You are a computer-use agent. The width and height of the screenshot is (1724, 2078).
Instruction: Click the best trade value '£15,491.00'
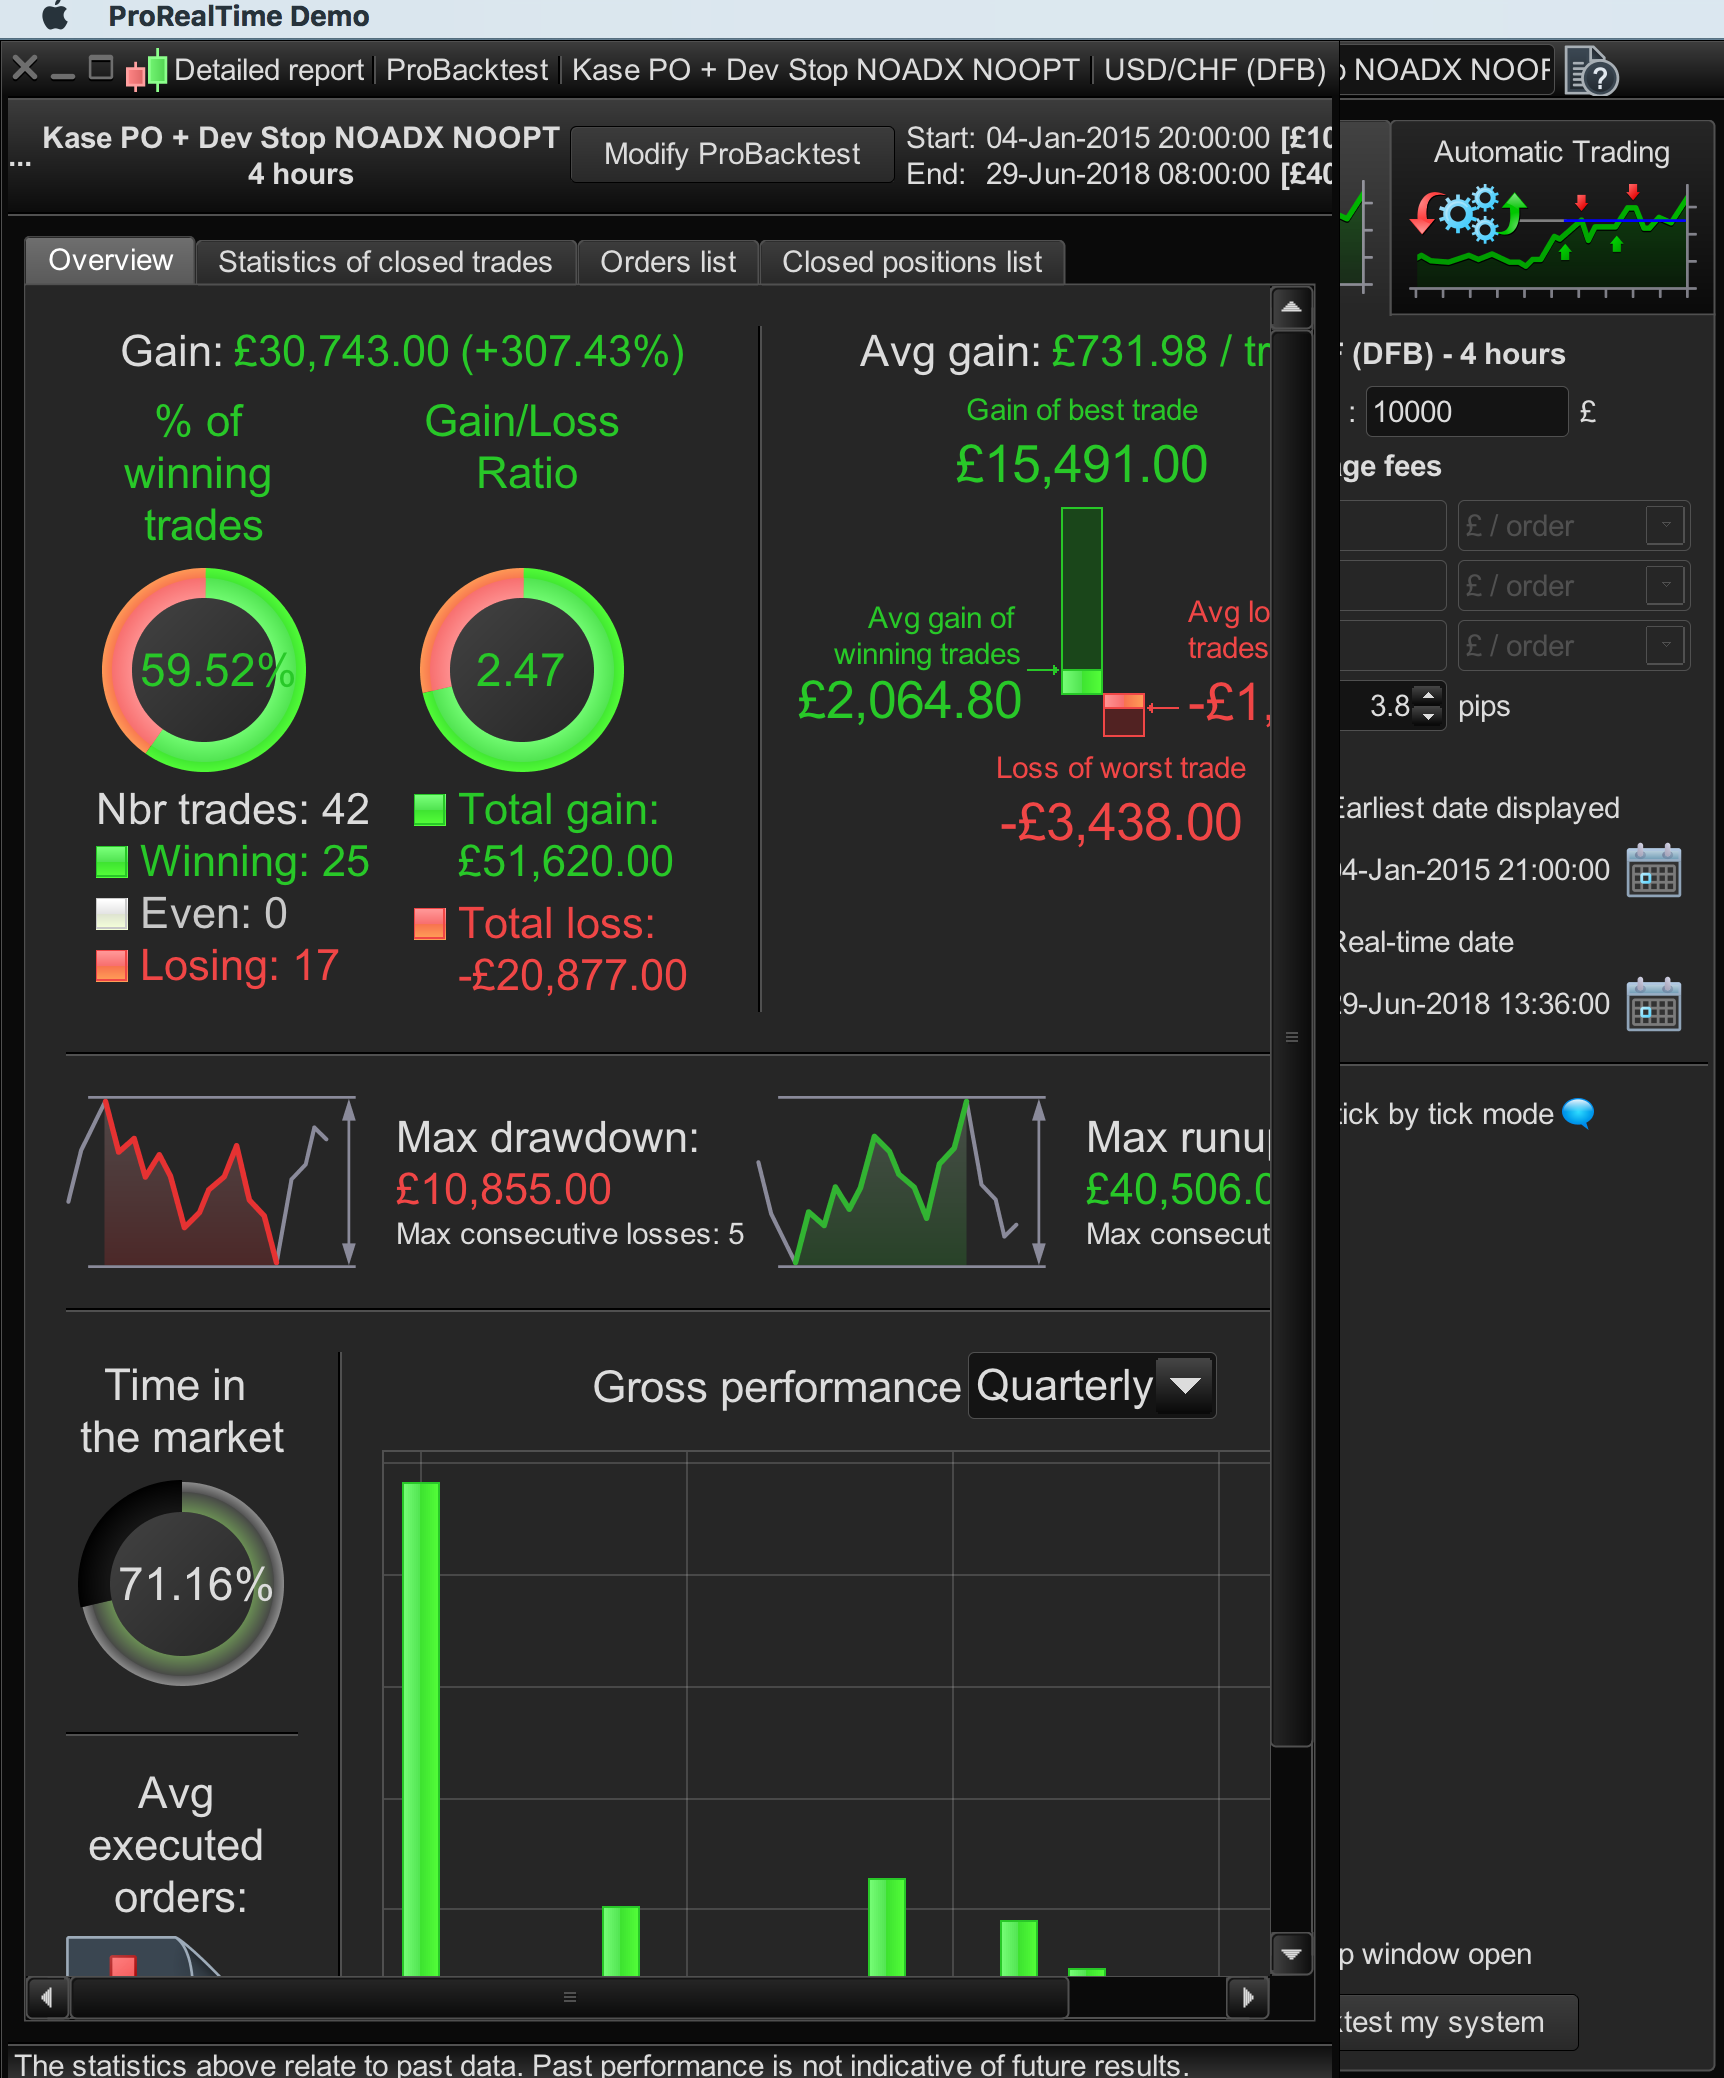tap(1082, 465)
